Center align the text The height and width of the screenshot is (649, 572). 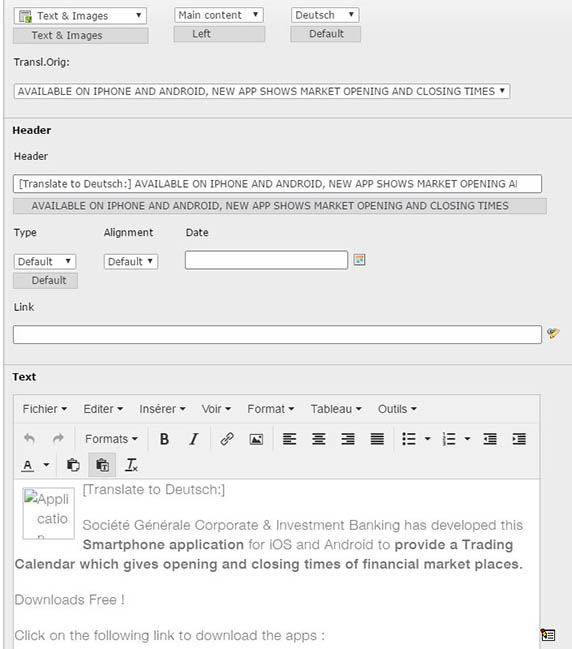pos(318,439)
